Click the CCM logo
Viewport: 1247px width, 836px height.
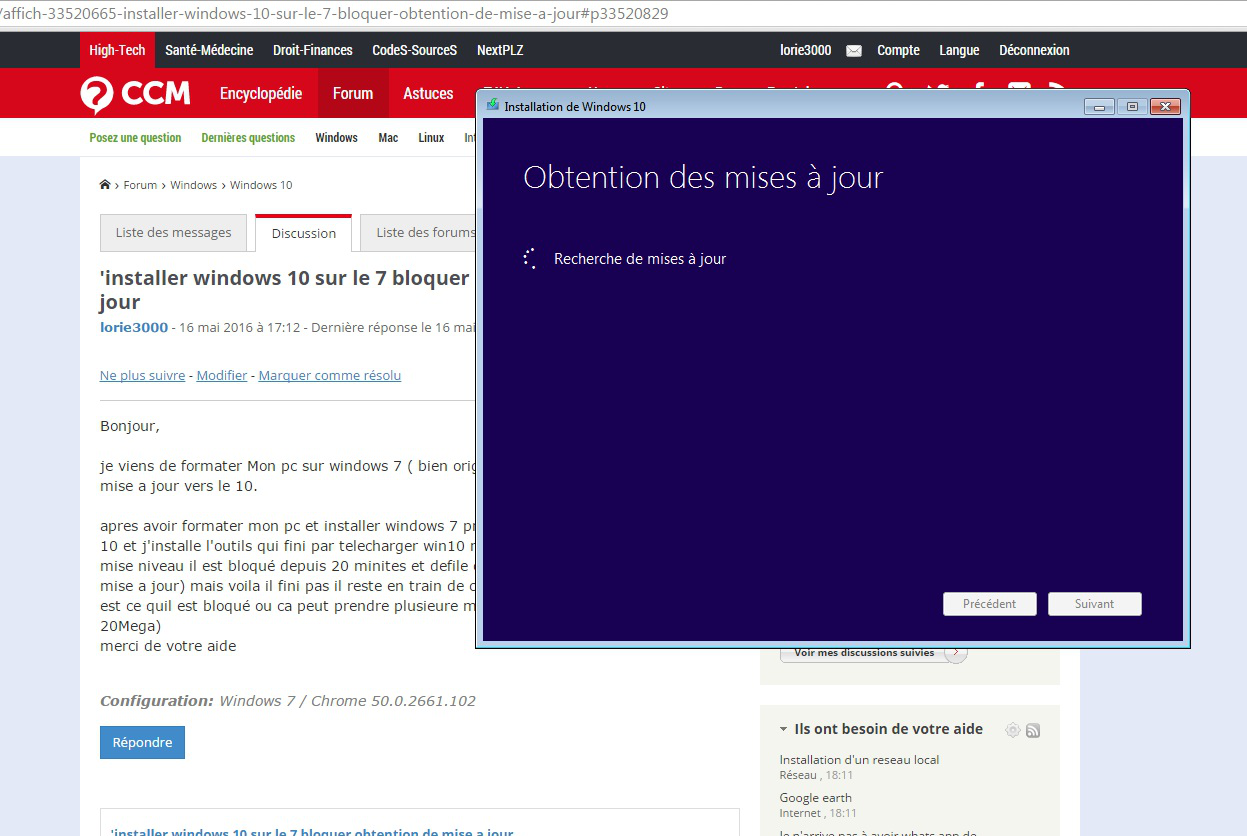(135, 94)
